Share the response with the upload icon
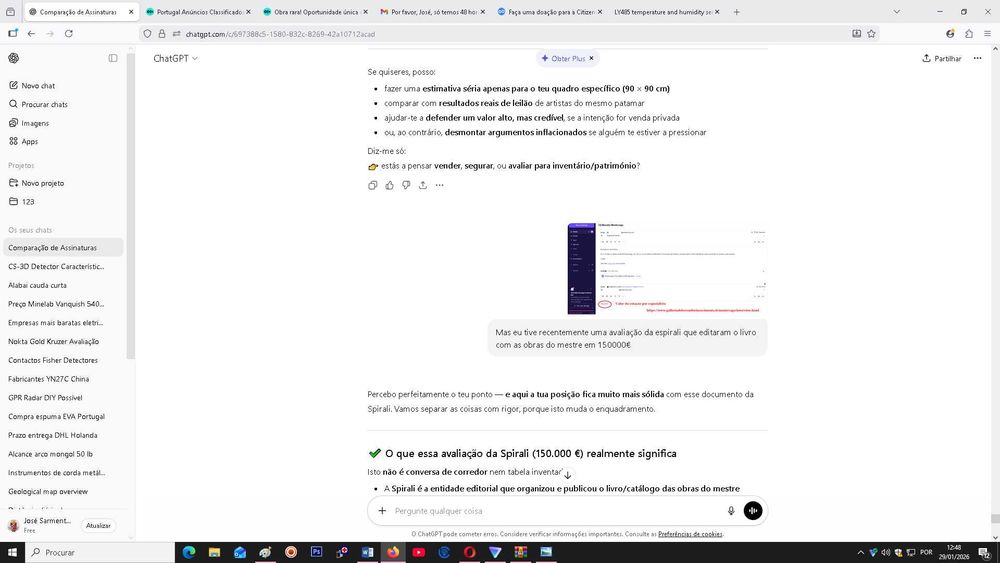Viewport: 1000px width, 563px height. pyautogui.click(x=423, y=186)
